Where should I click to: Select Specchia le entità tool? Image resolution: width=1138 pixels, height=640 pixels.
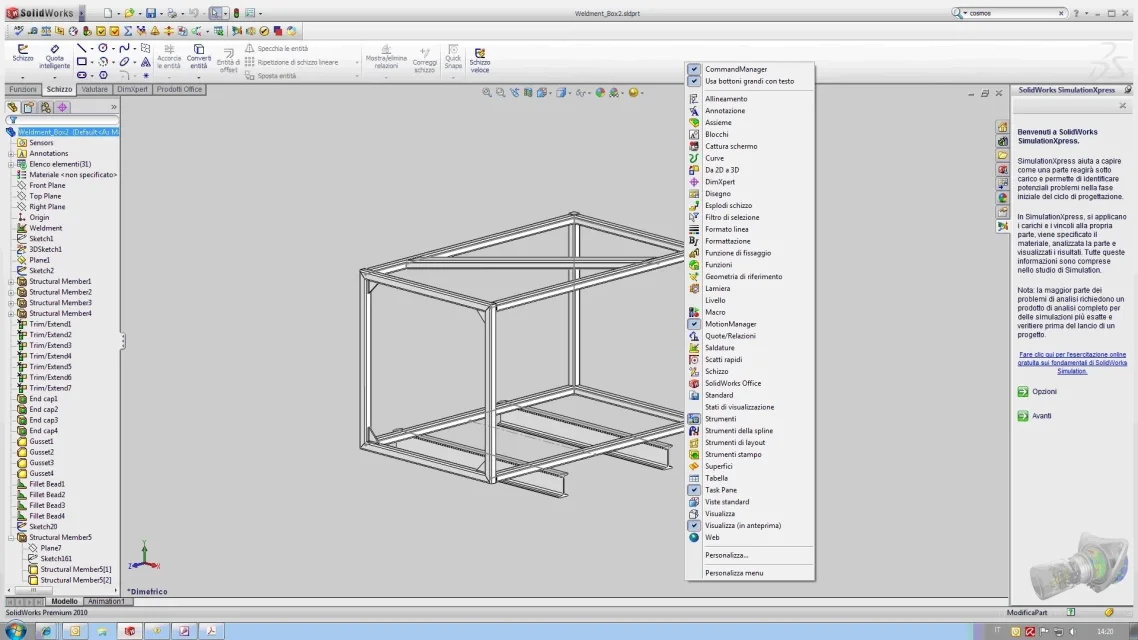[x=276, y=49]
